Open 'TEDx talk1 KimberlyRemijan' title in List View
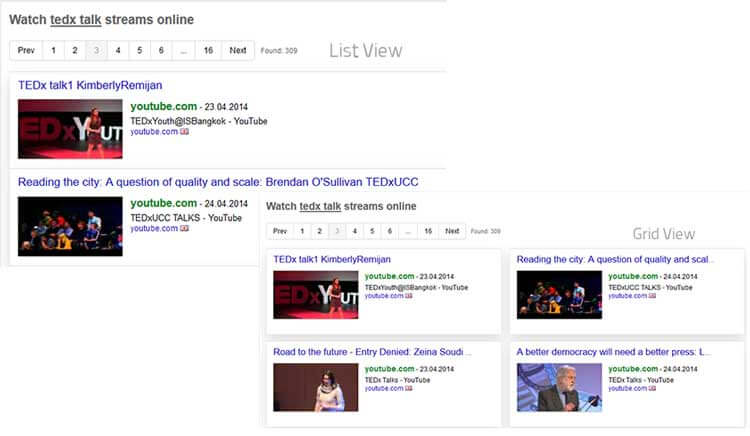The height and width of the screenshot is (436, 750). click(x=90, y=85)
